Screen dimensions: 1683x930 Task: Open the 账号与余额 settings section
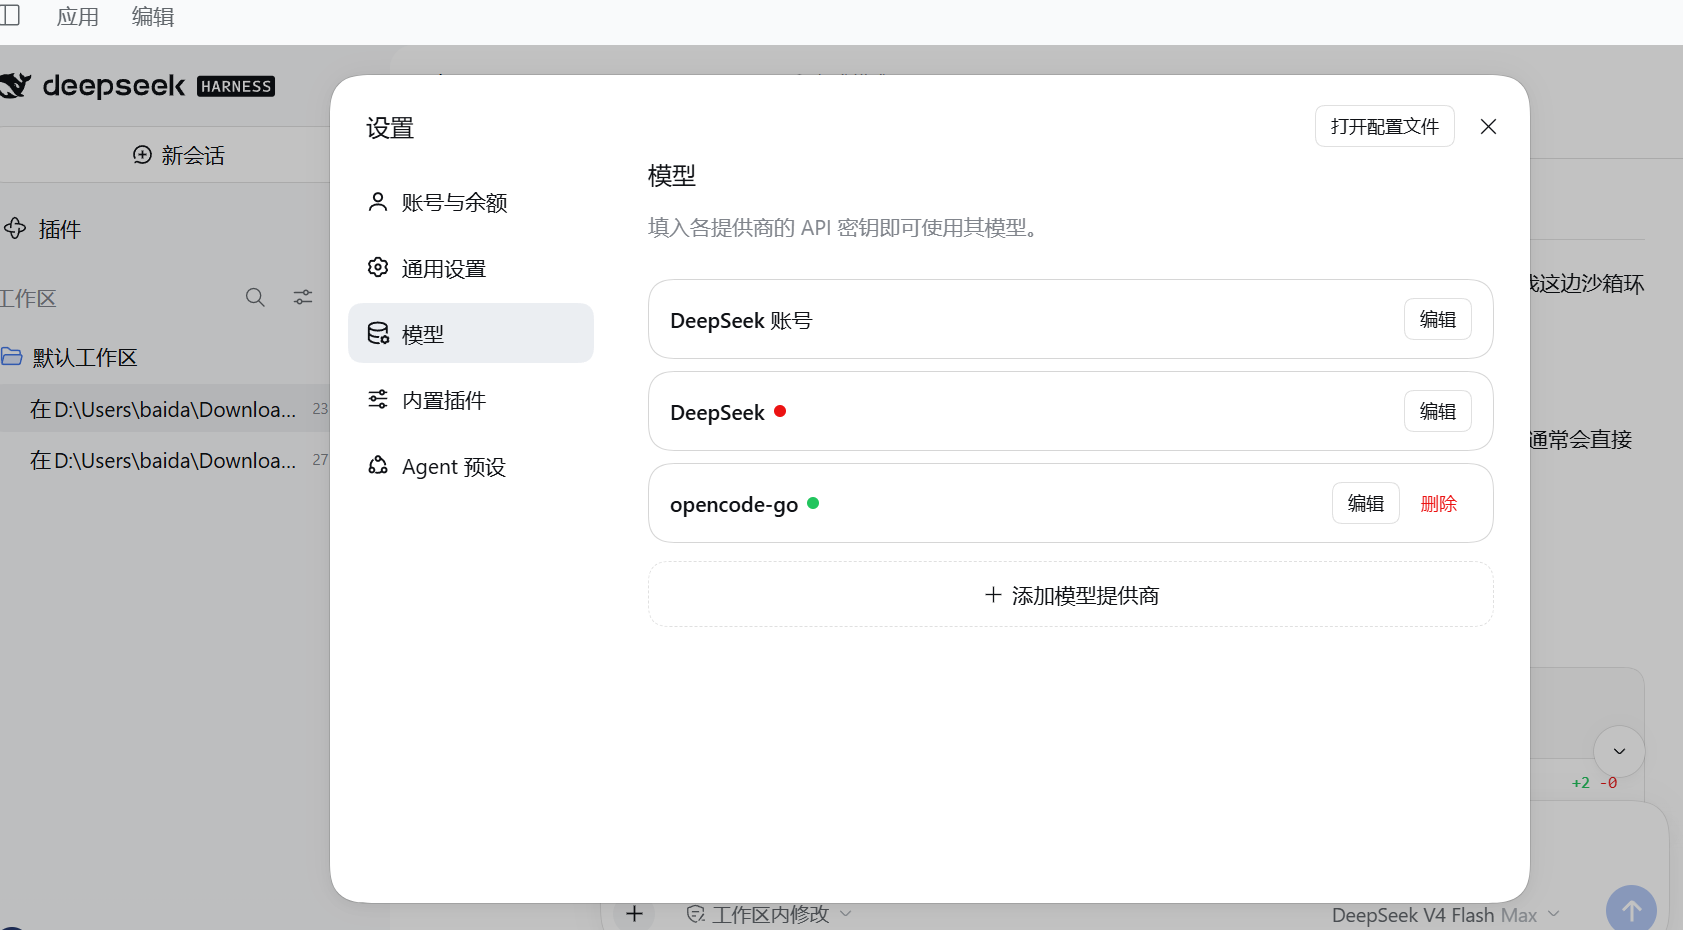coord(470,203)
